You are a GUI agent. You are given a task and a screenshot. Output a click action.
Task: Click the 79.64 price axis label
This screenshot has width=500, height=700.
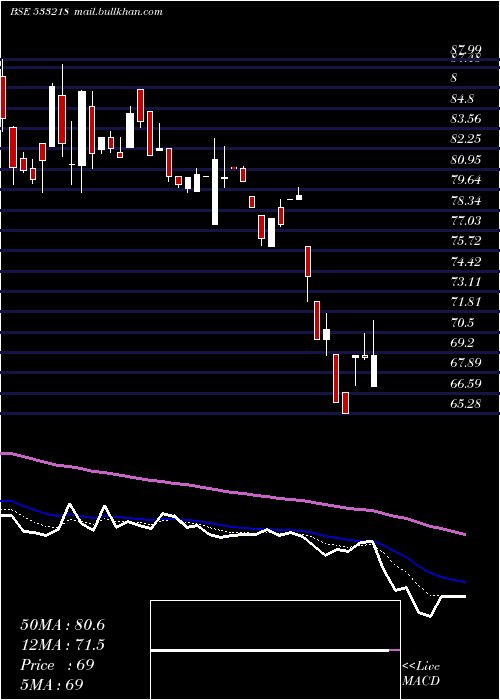(x=466, y=180)
